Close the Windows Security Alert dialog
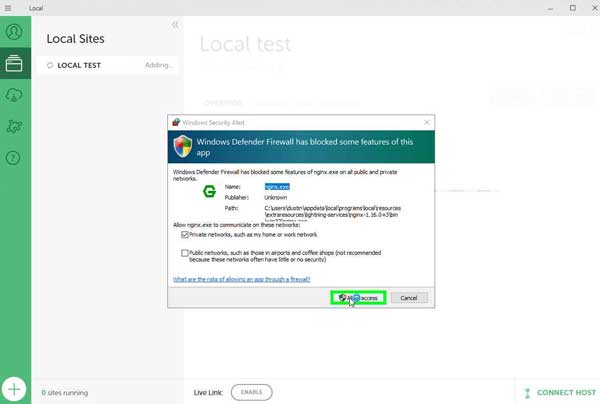This screenshot has height=404, width=600. (x=427, y=122)
